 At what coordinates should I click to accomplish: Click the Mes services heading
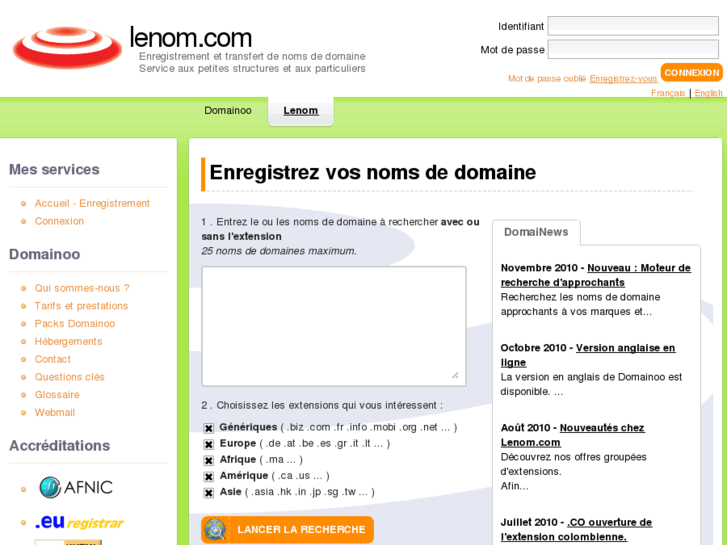click(54, 169)
